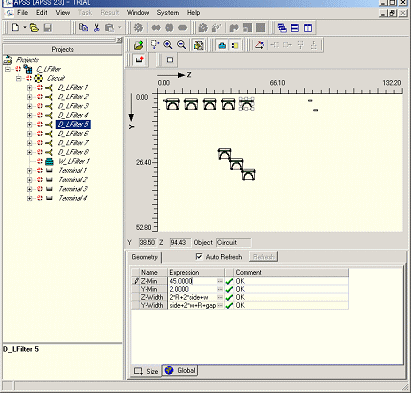Screen dimensions: 411x393
Task: Click the Cut scissors icon
Action: pos(96,28)
